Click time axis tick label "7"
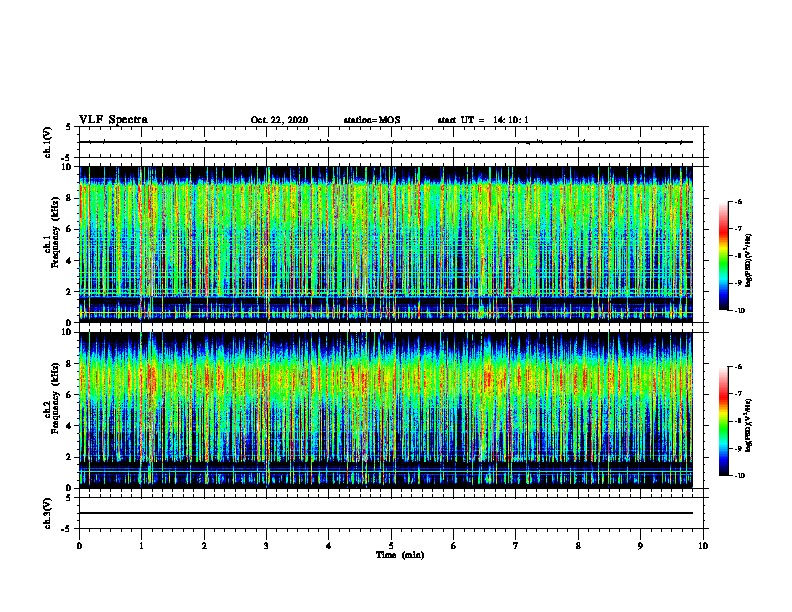This screenshot has width=792, height=612. (516, 546)
